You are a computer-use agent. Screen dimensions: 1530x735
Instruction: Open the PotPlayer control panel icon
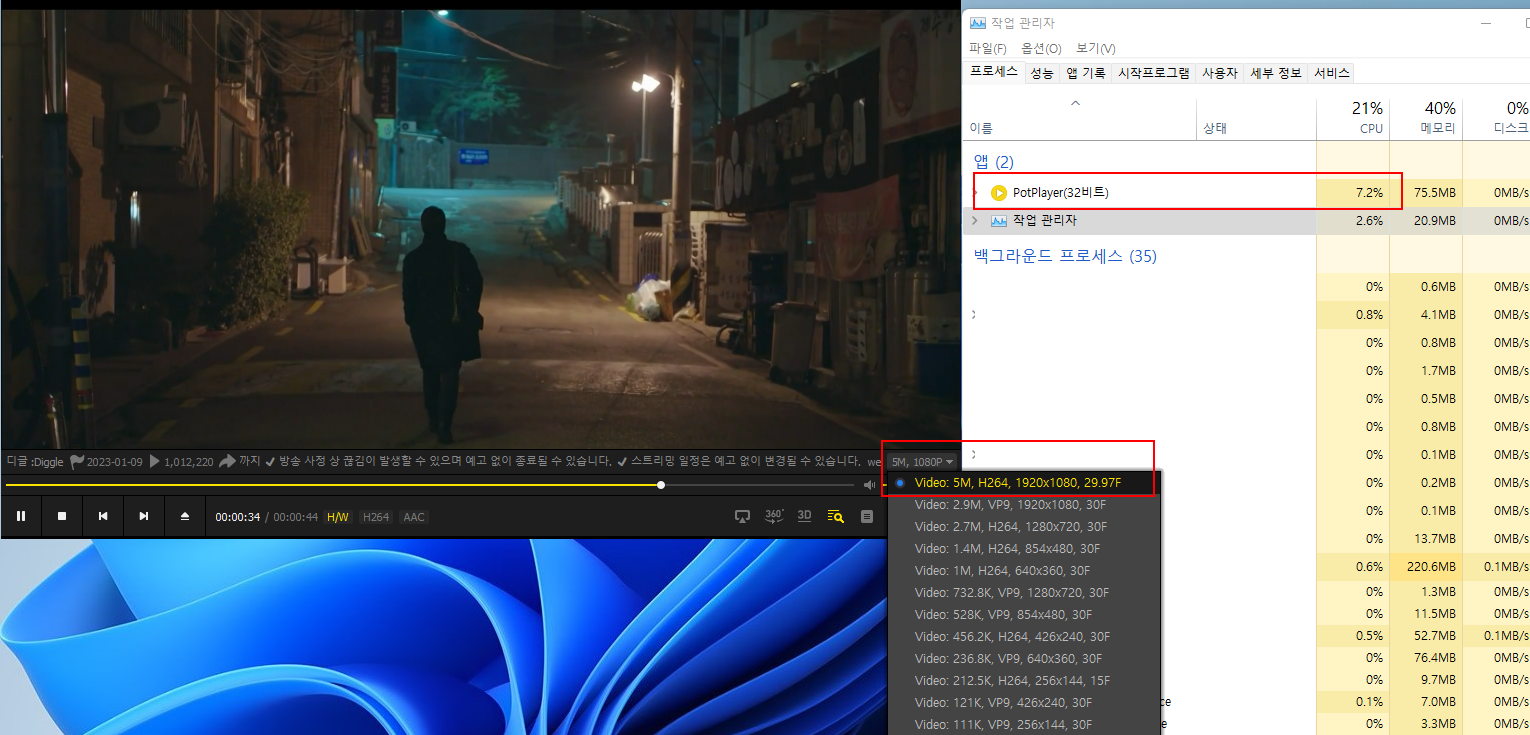(x=867, y=516)
